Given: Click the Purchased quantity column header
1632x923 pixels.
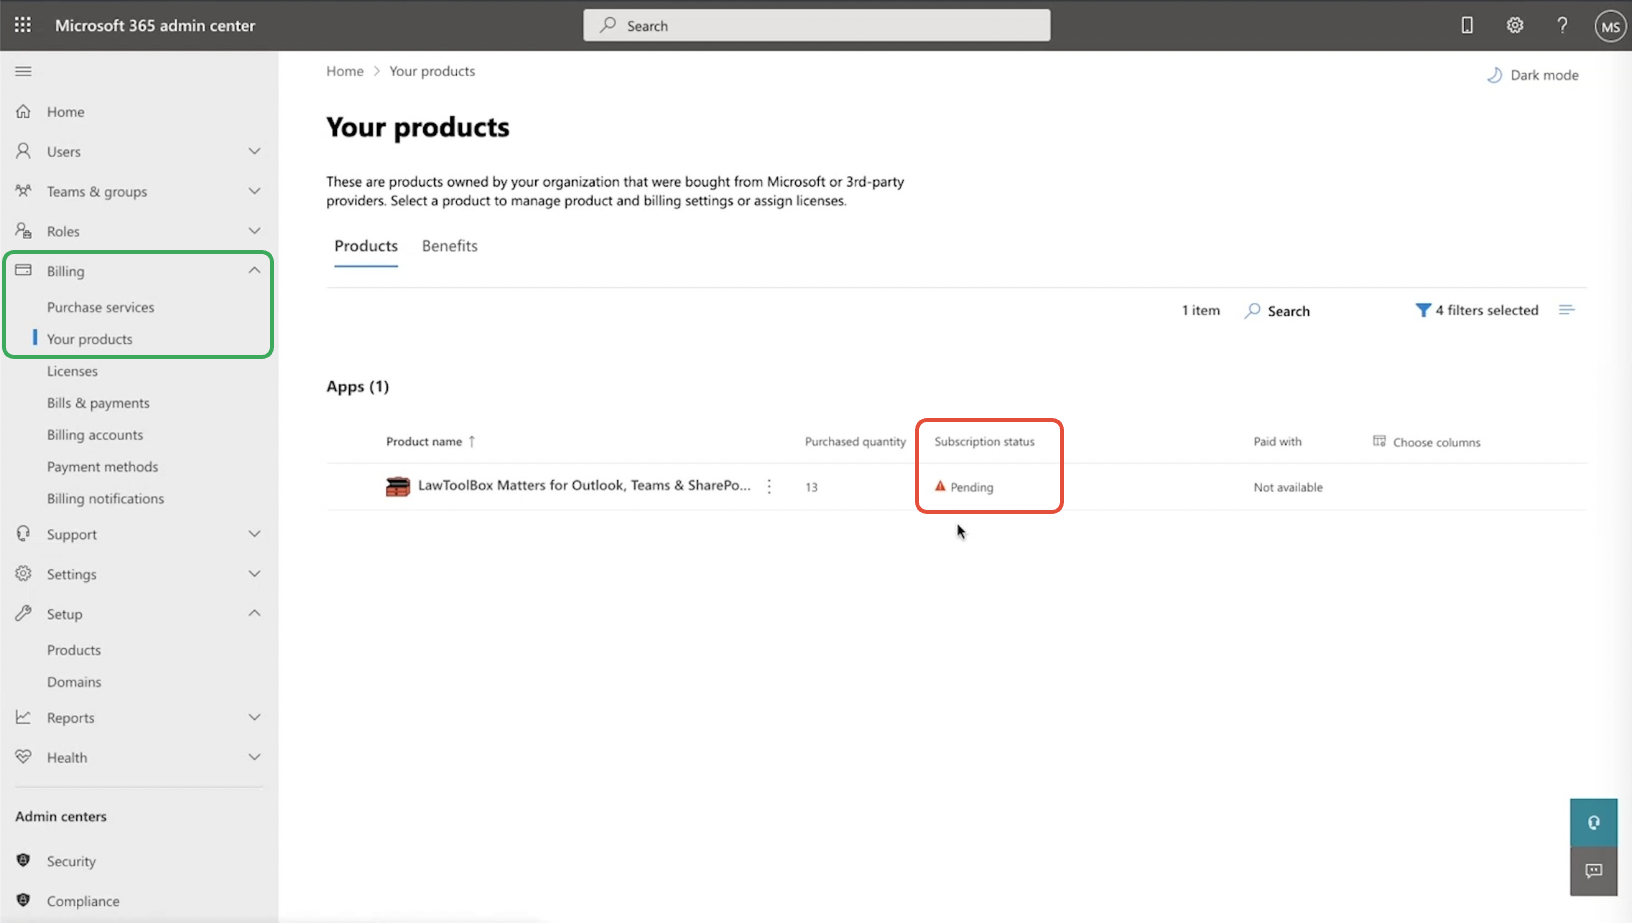Looking at the screenshot, I should click(x=855, y=441).
